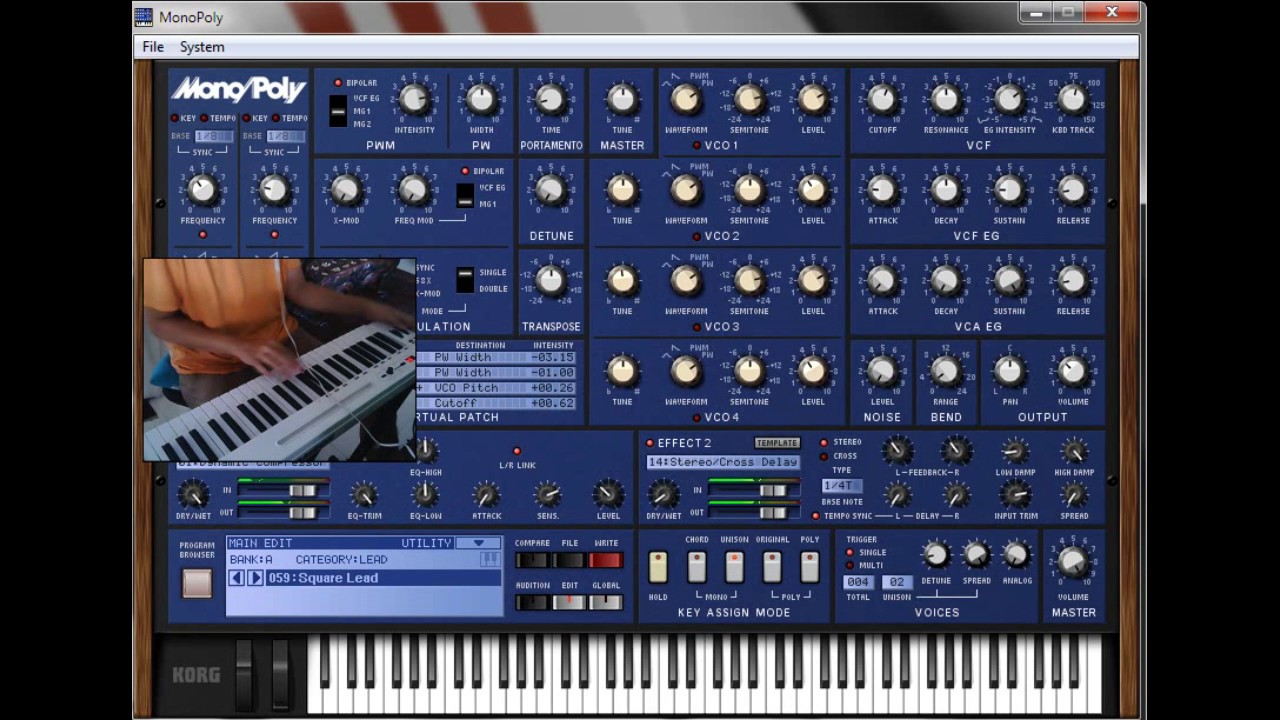This screenshot has height=720, width=1280.
Task: Click the TRANSPOSE knob
Action: 550,280
